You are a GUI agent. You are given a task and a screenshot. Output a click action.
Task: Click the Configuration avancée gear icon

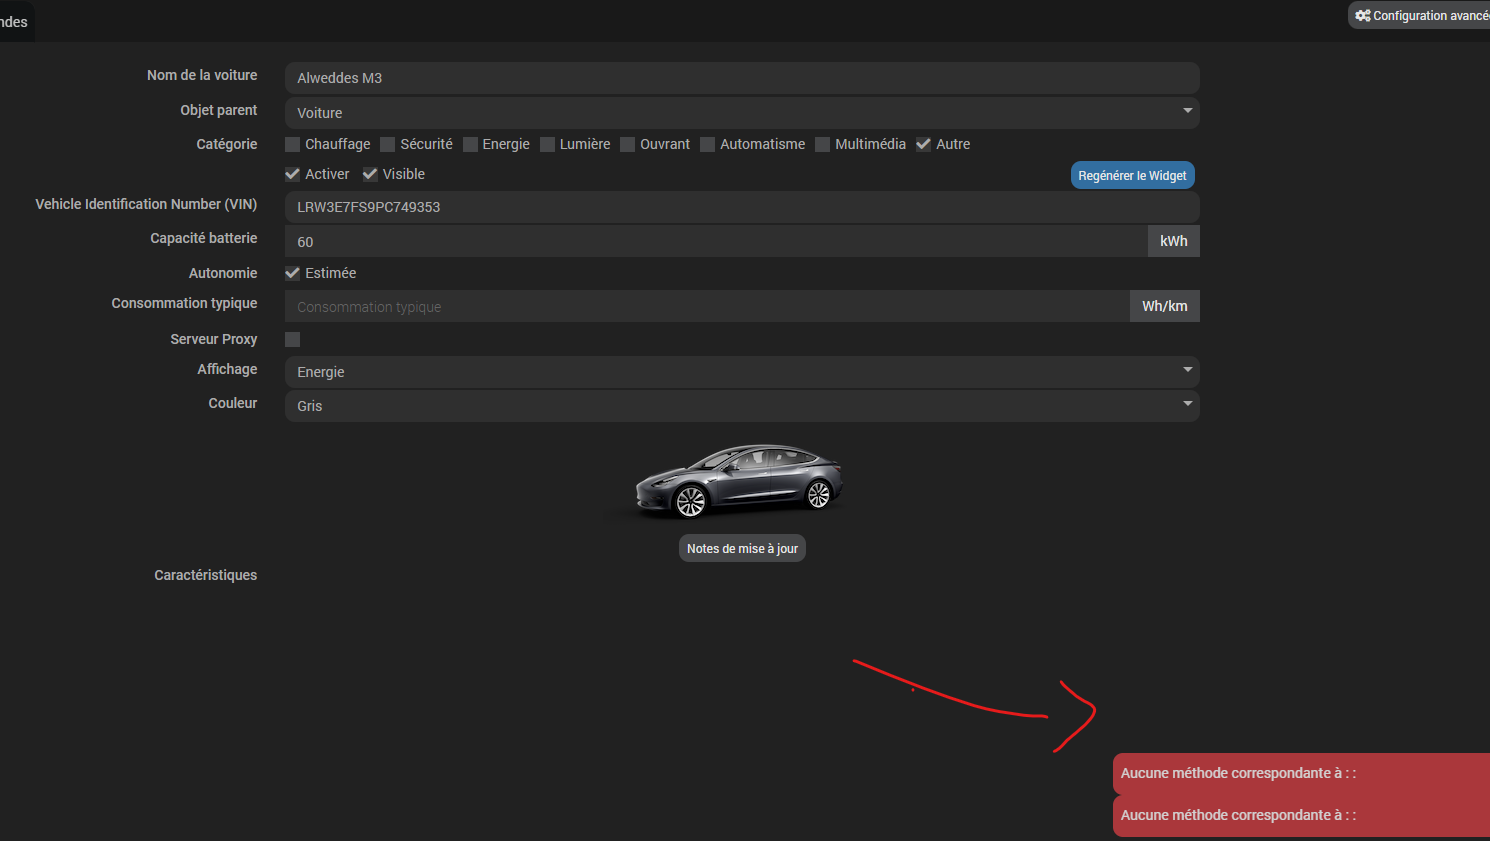click(1362, 16)
